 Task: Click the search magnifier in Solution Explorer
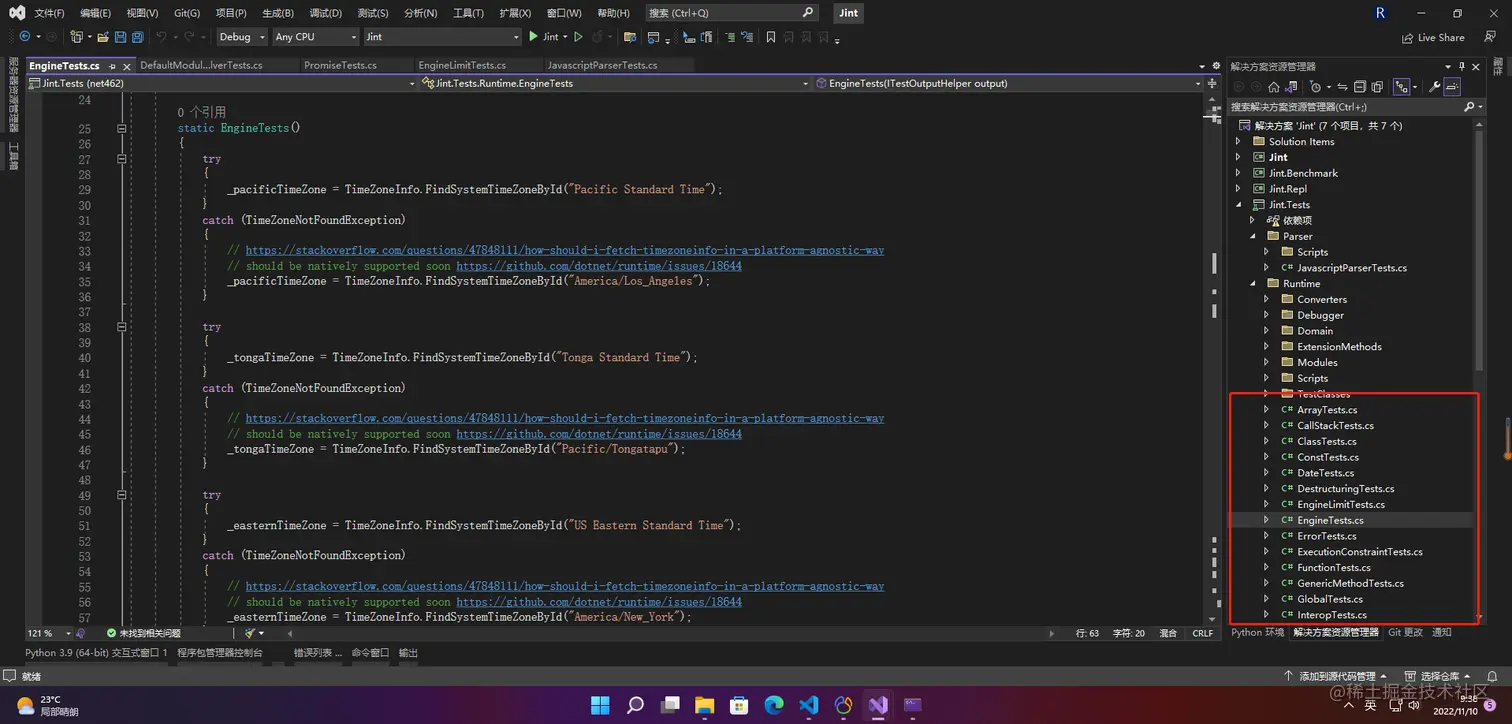(x=1469, y=106)
